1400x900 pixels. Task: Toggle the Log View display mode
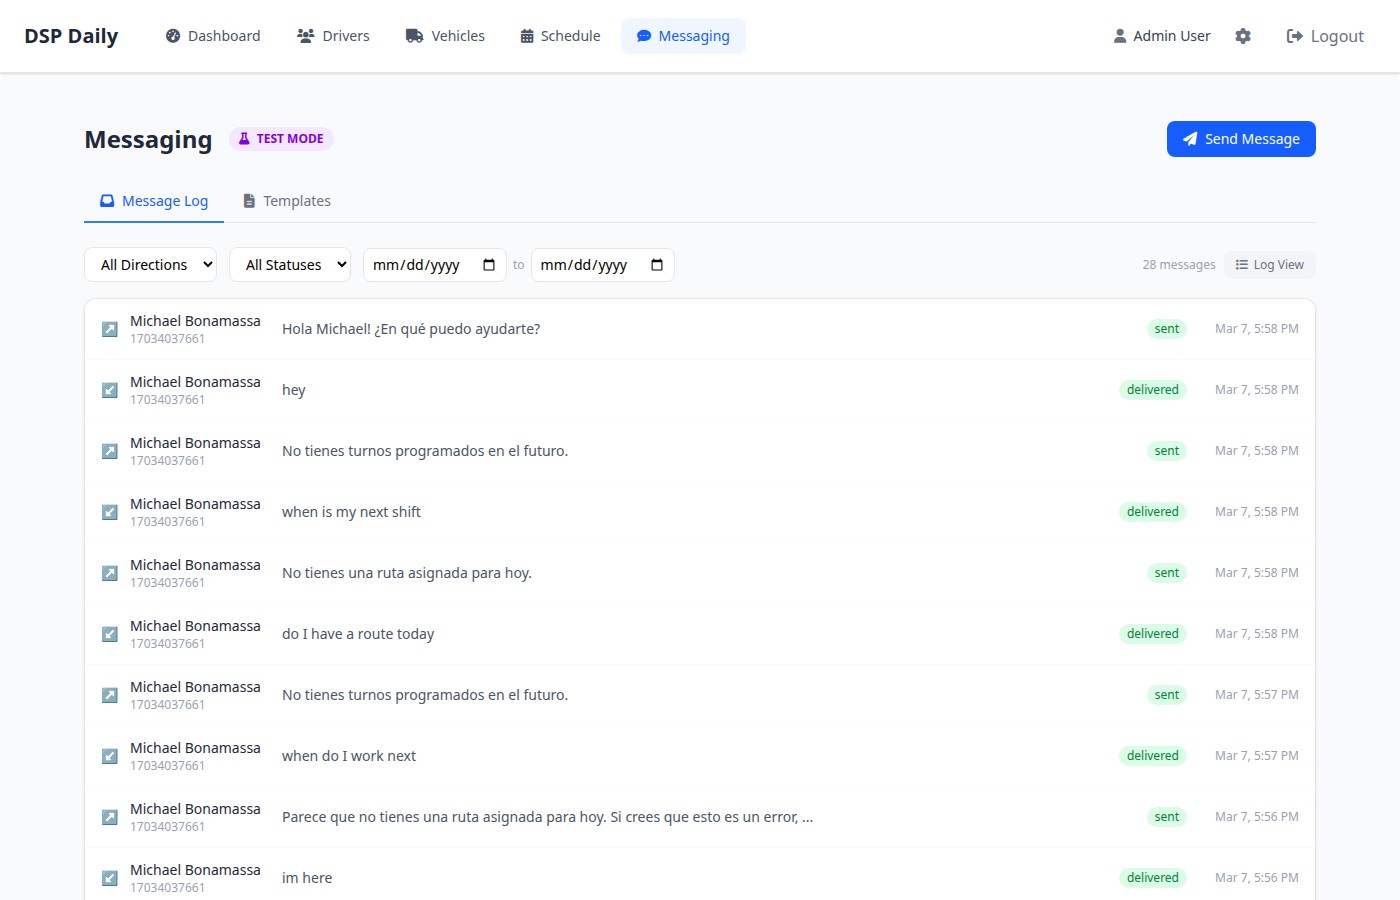(1269, 264)
